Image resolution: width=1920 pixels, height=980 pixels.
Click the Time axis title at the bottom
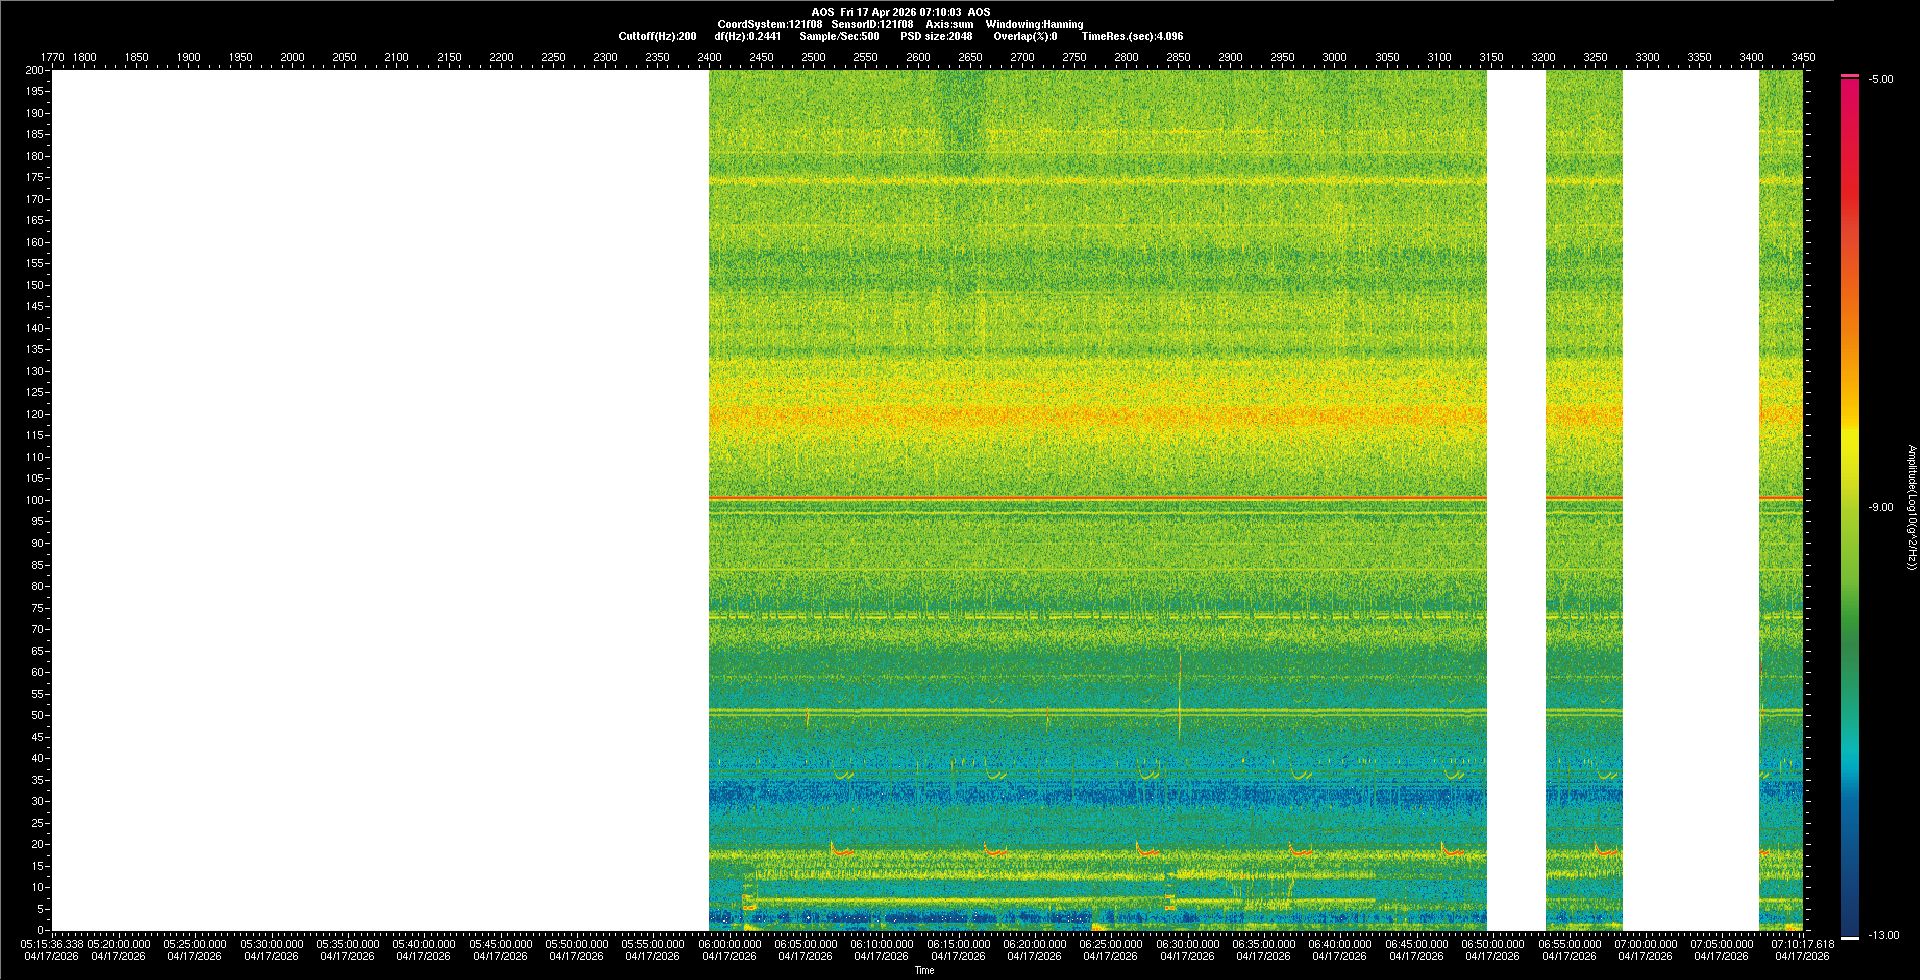(924, 970)
